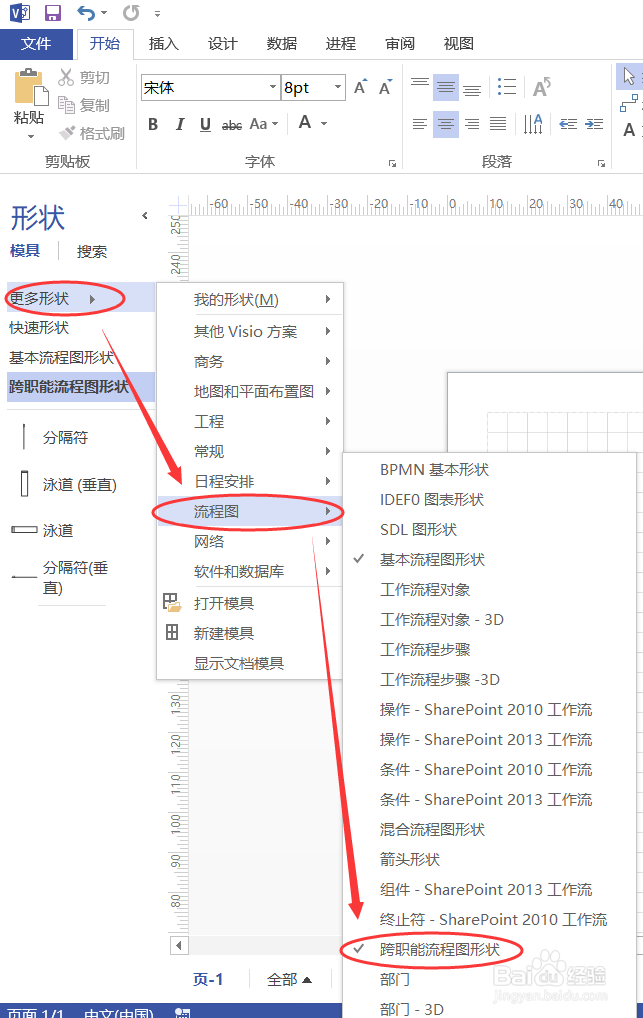This screenshot has width=643, height=1018.
Task: Expand the 商务 submenu
Action: (250, 362)
